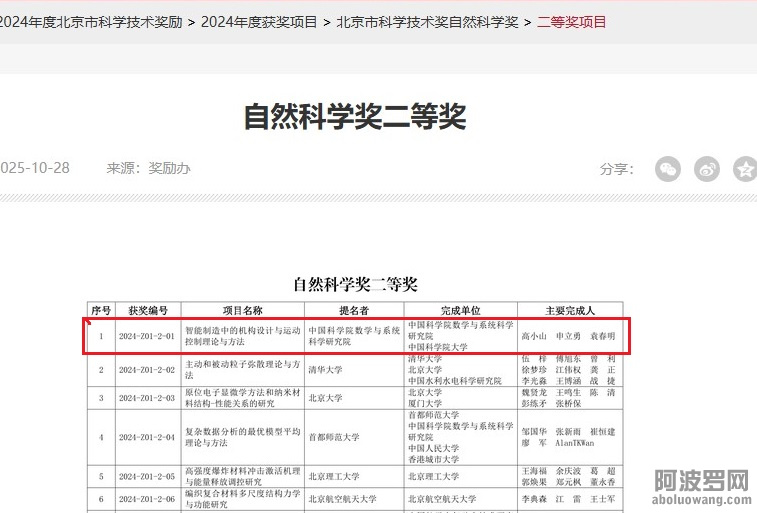
Task: Open 2024年度北京市科学技术奖励 breadcrumb link
Action: point(90,21)
